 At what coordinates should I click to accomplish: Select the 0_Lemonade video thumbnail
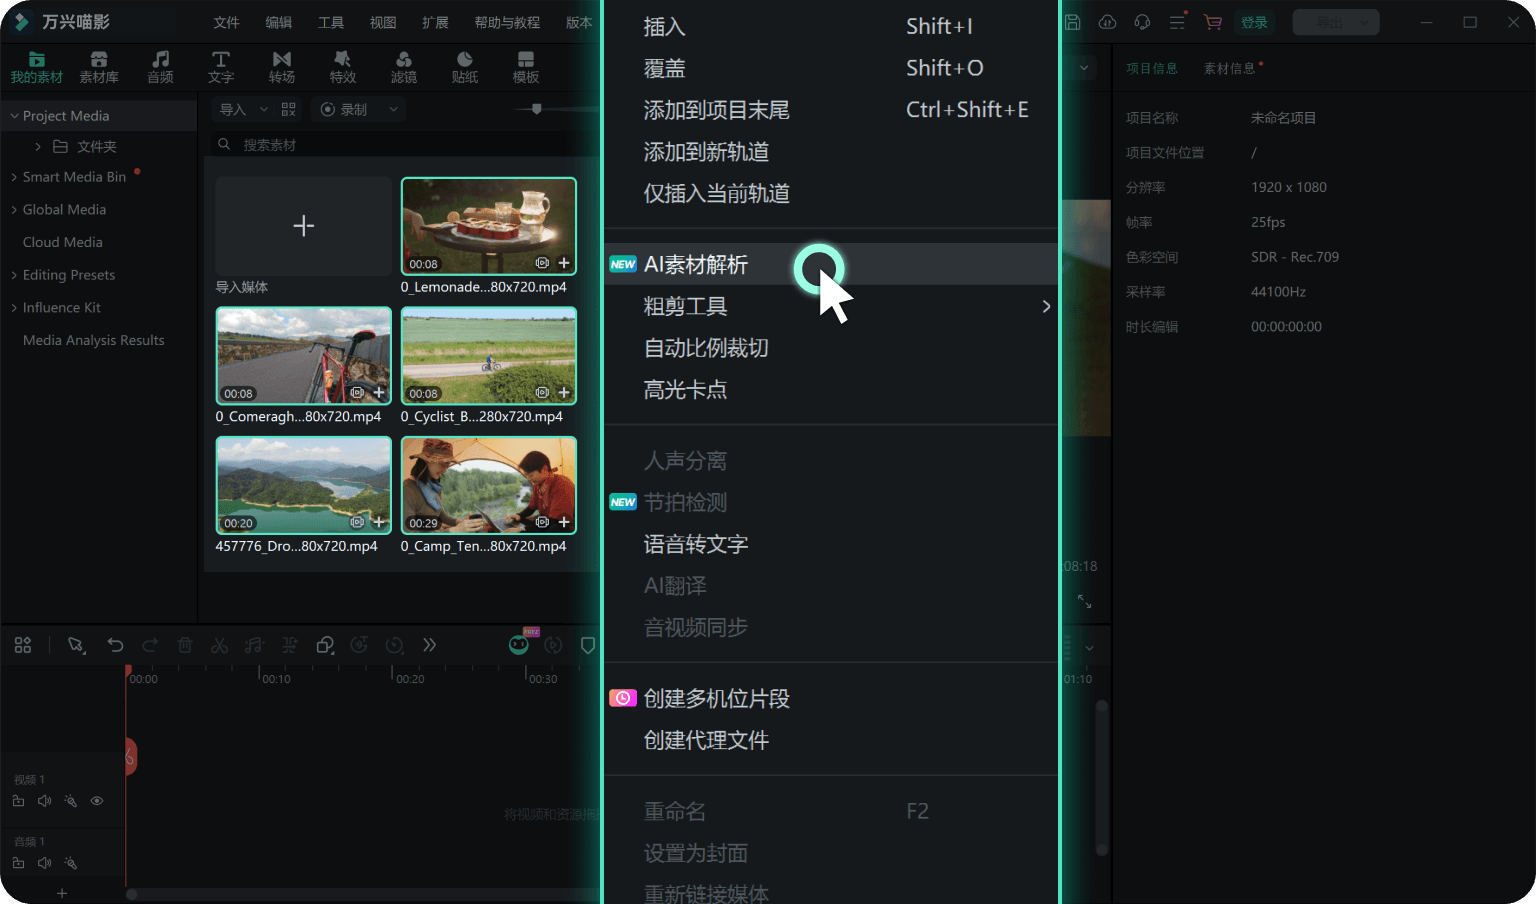click(489, 226)
